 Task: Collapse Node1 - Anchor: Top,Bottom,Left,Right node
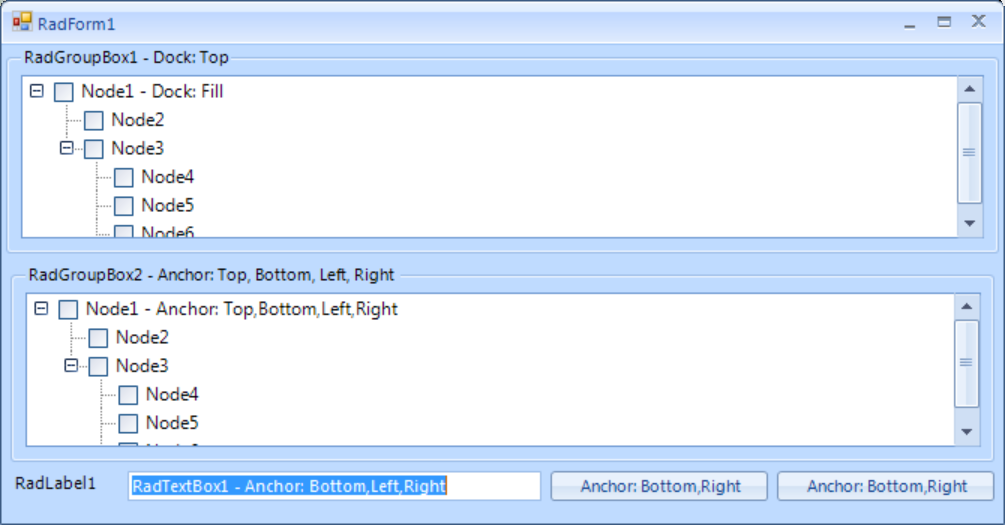click(41, 309)
